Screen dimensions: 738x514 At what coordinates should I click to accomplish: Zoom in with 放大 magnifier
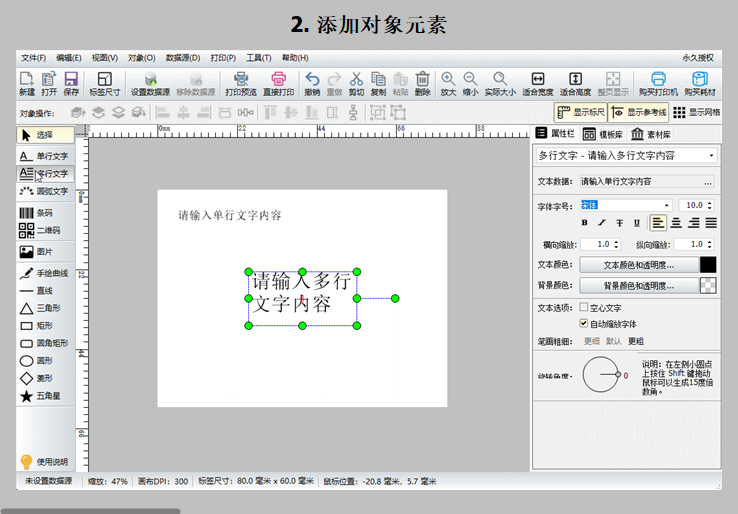[448, 83]
